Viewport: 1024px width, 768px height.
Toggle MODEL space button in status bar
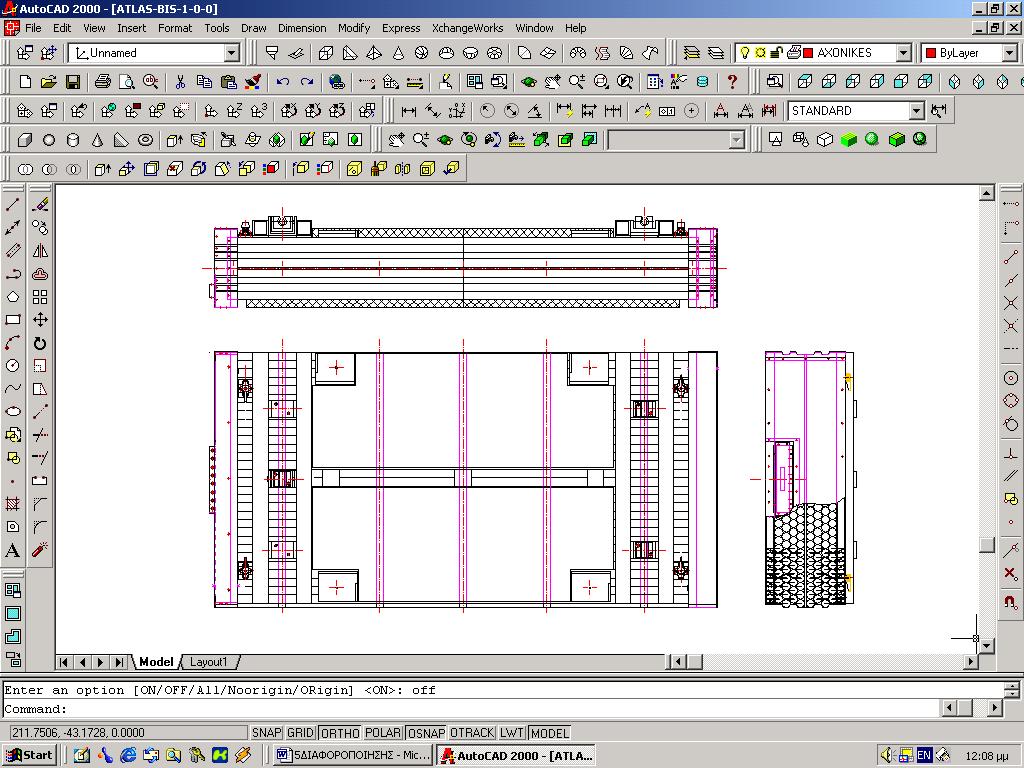550,733
